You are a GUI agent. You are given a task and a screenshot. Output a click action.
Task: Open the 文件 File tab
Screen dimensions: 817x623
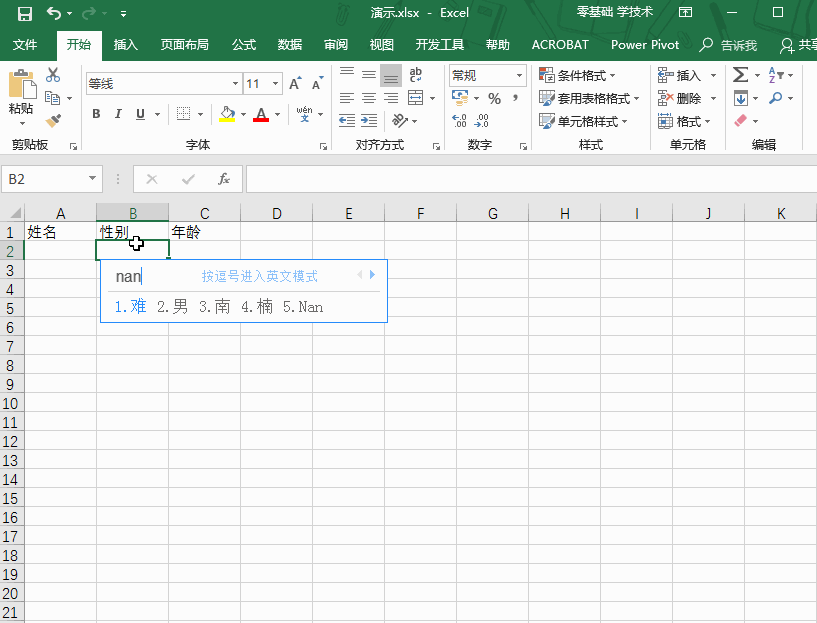point(24,45)
